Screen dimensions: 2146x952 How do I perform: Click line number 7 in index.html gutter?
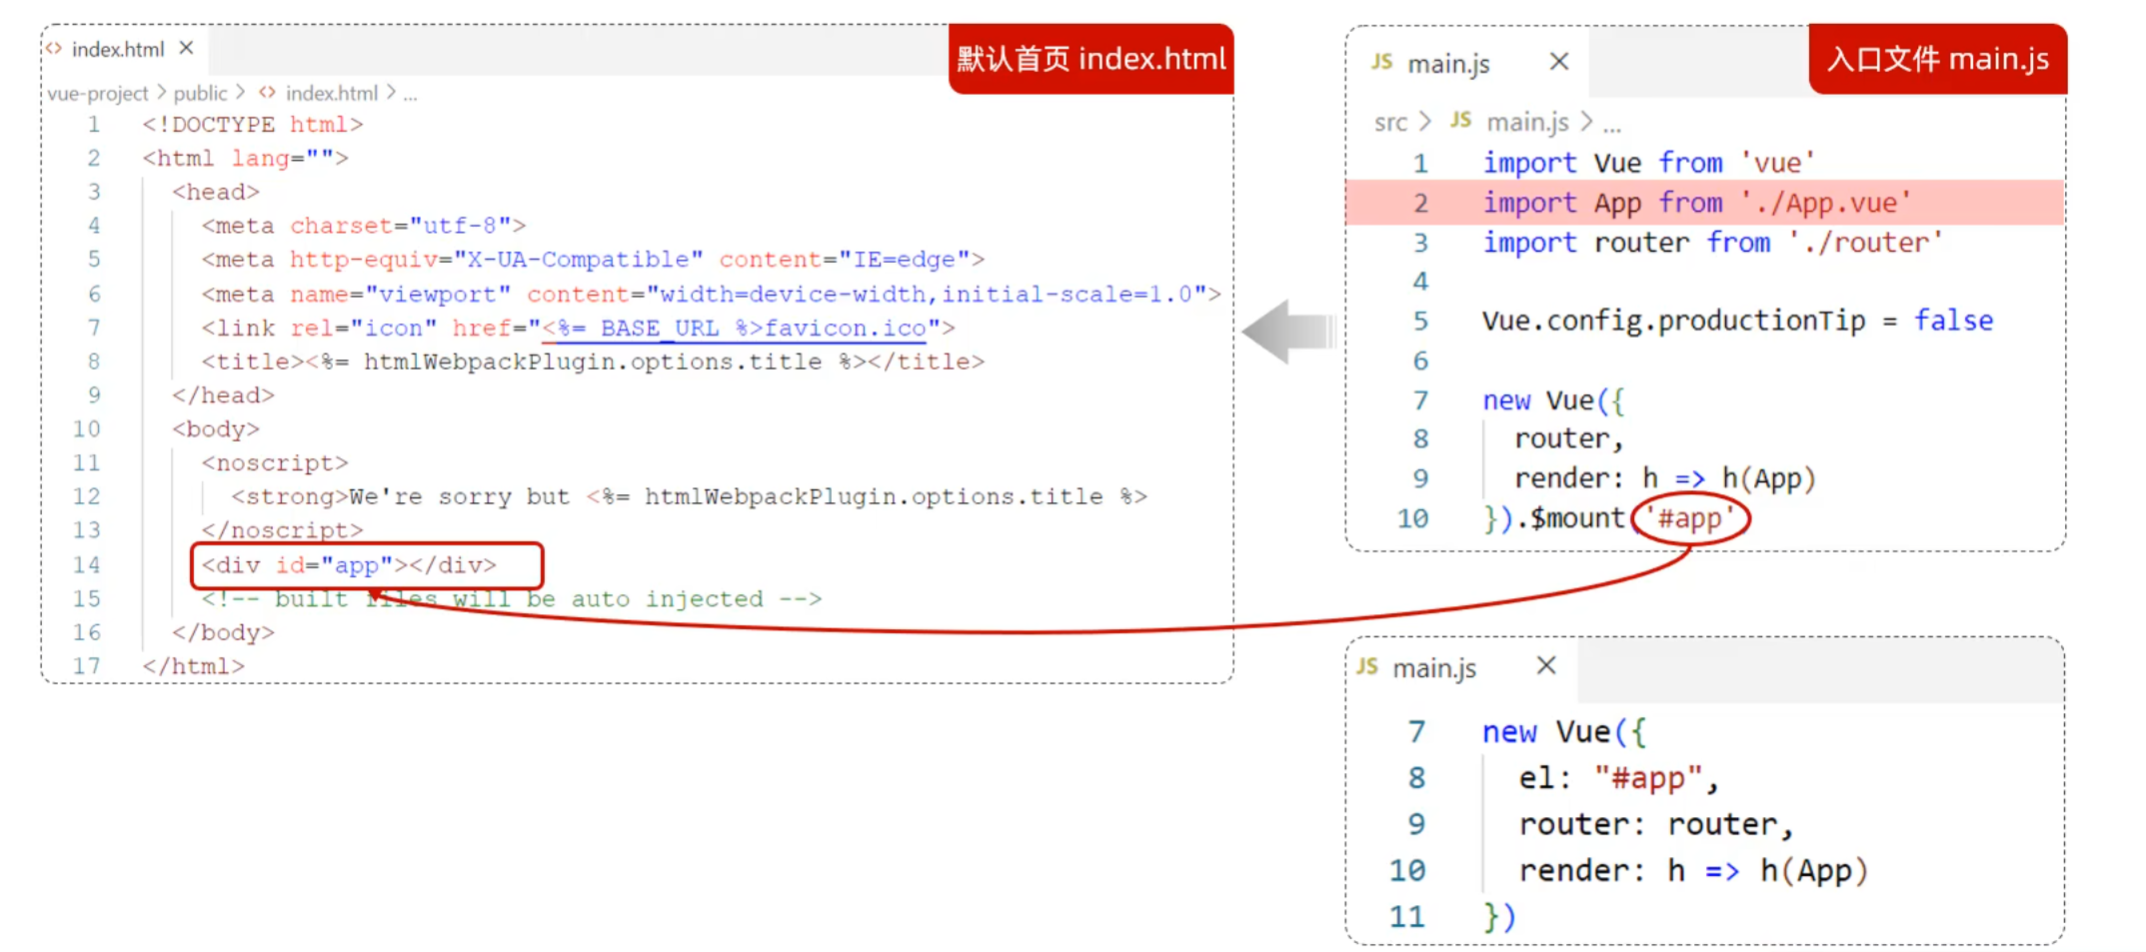[93, 328]
